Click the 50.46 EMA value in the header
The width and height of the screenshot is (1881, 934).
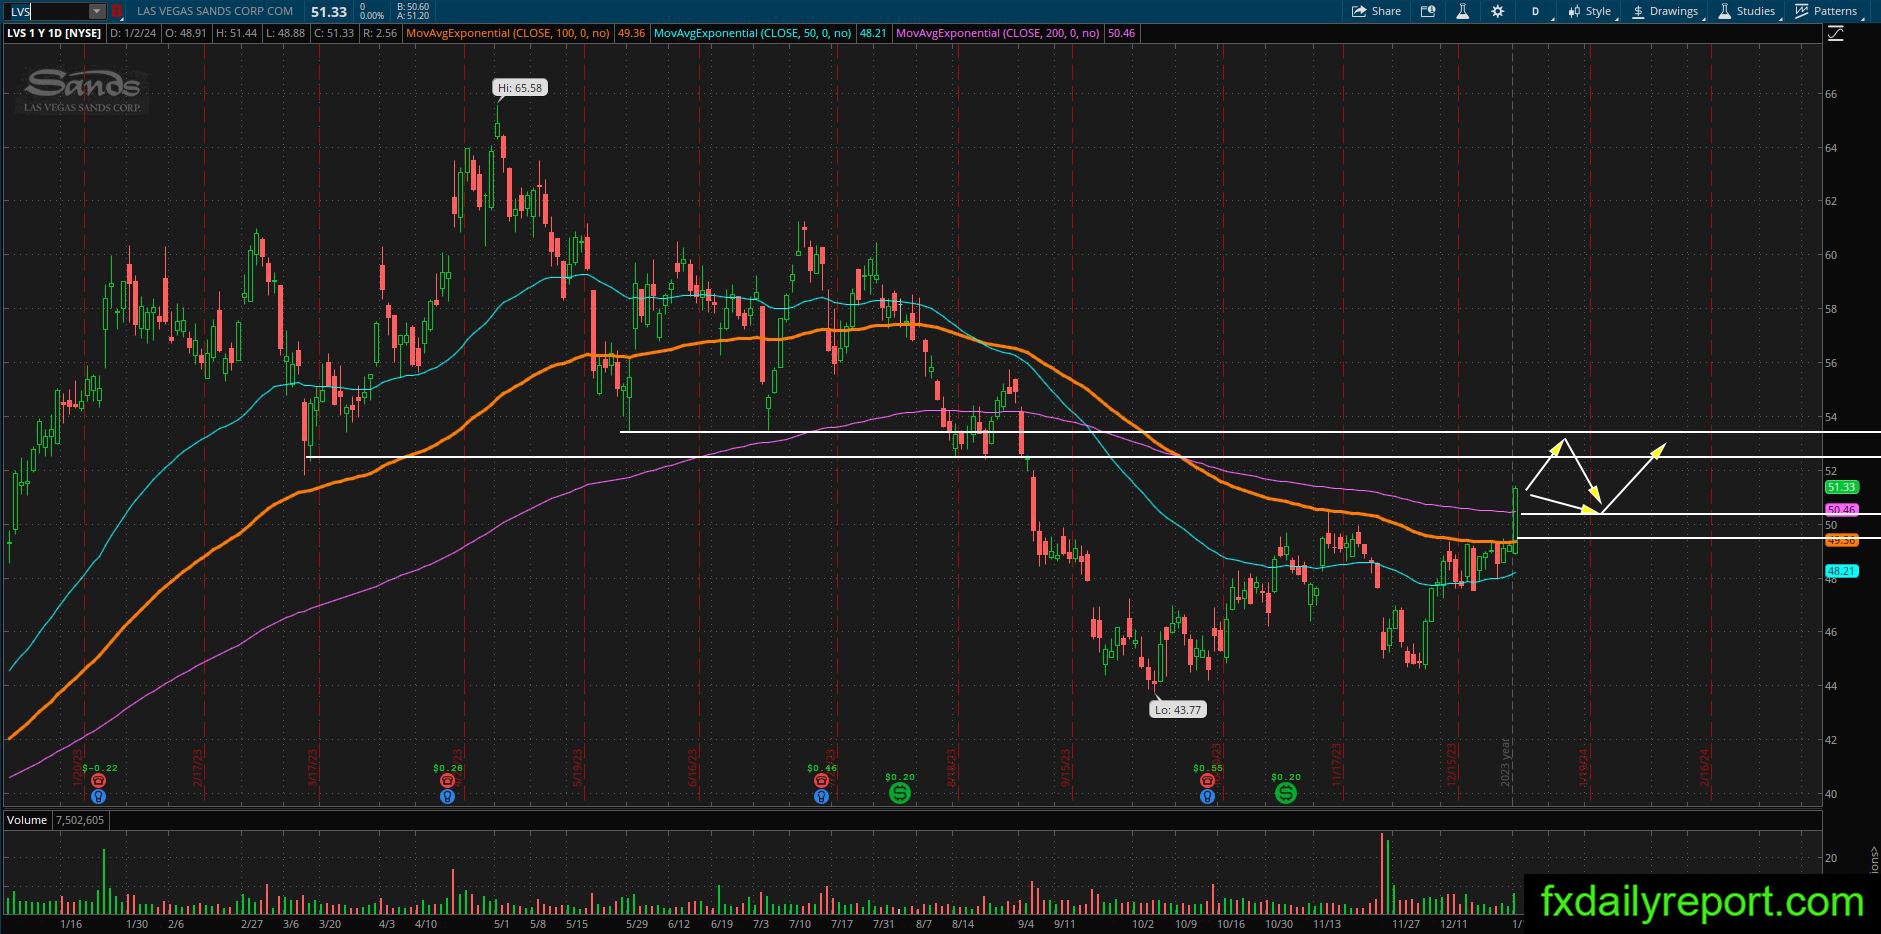(1121, 33)
